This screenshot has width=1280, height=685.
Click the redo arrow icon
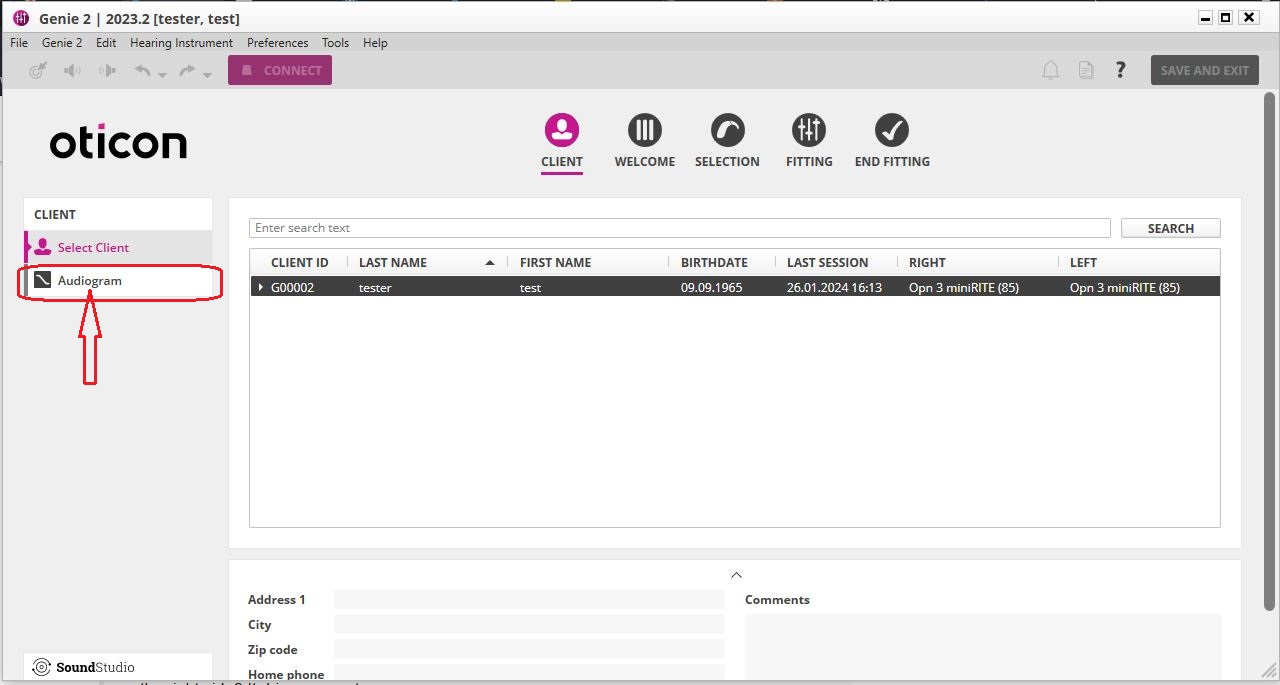(187, 70)
